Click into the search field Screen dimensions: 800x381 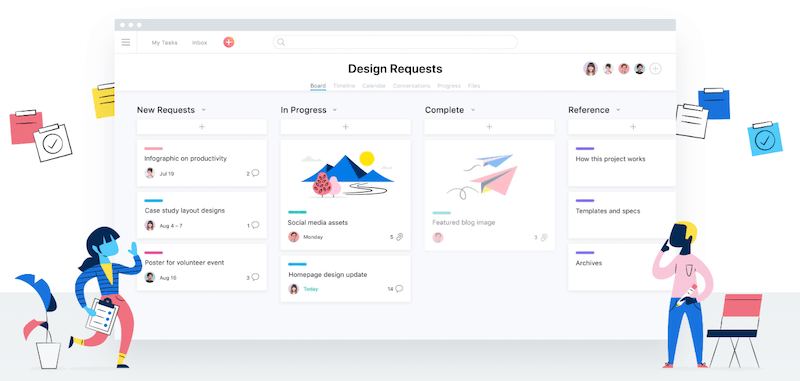coord(395,42)
